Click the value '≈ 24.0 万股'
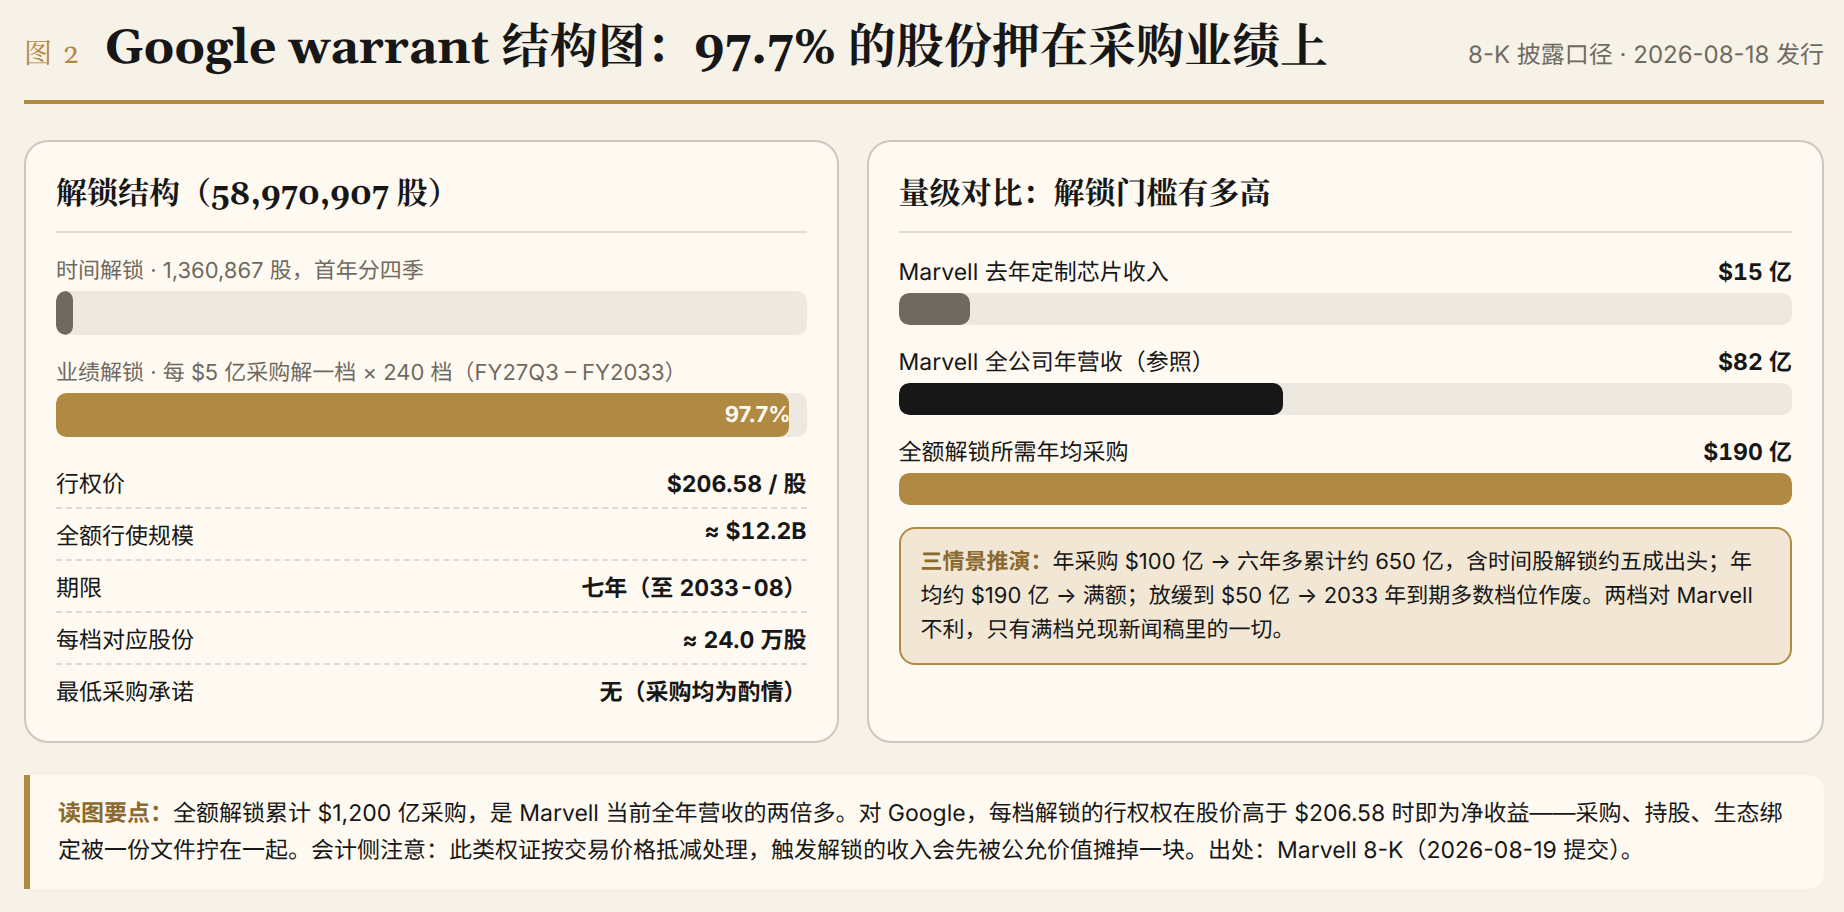The image size is (1844, 912). (744, 640)
